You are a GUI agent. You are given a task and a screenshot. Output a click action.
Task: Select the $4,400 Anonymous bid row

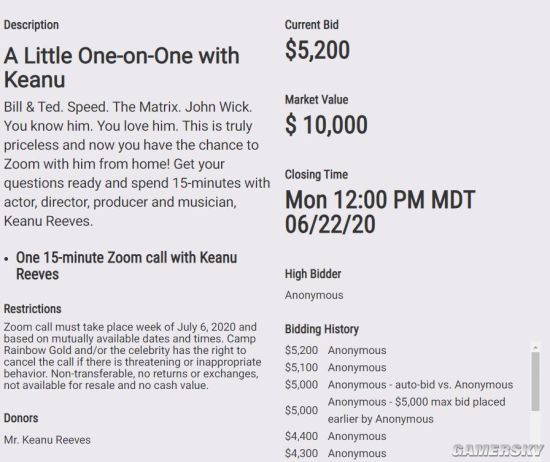coord(336,436)
